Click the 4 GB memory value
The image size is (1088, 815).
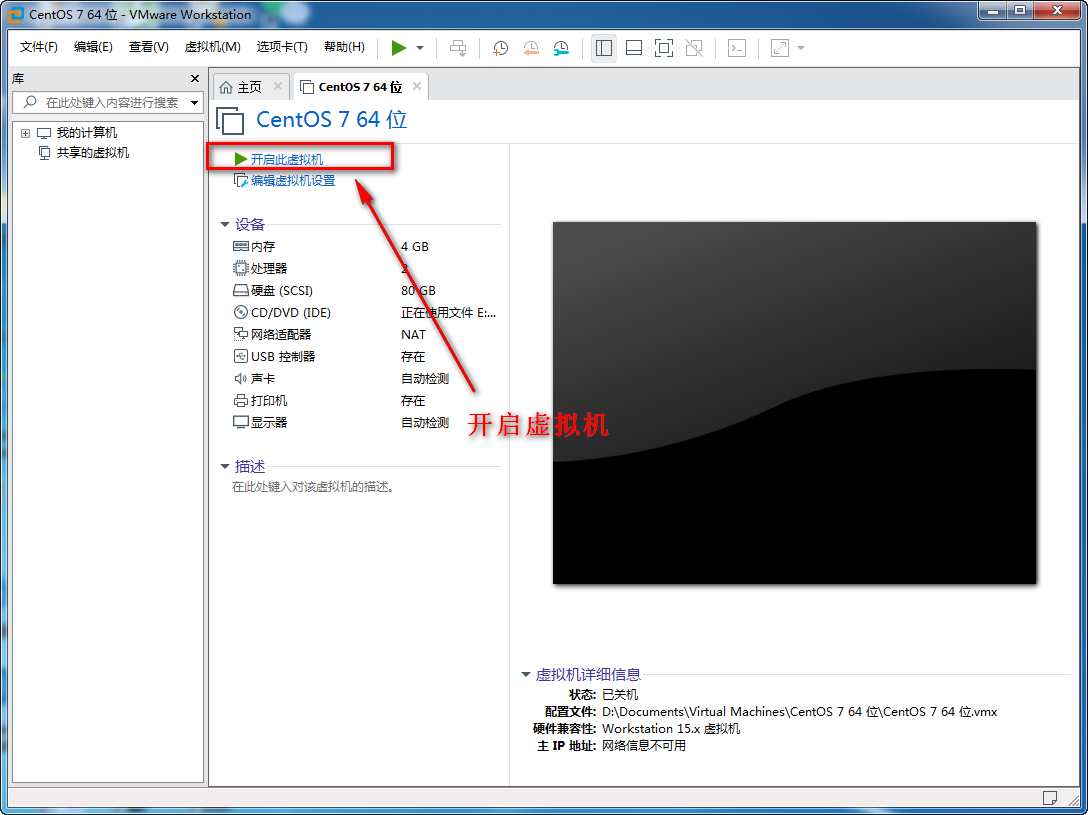click(x=415, y=246)
